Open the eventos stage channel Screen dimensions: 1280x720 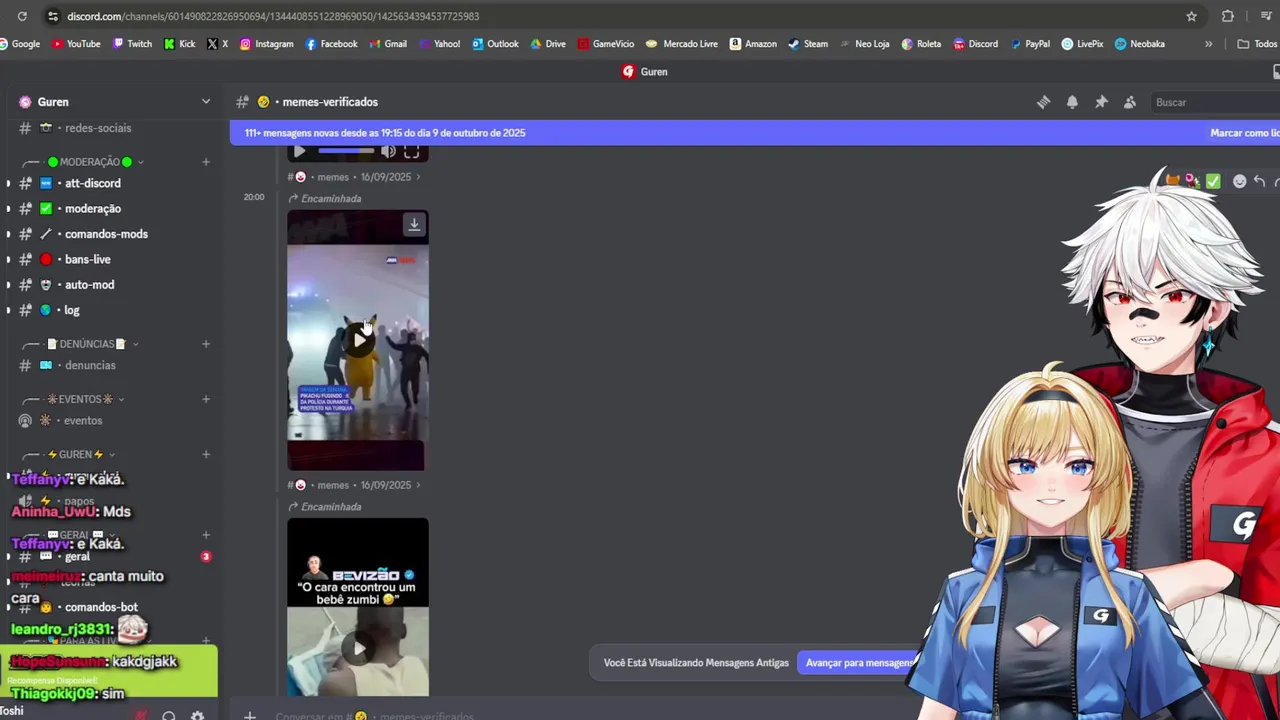(113, 421)
